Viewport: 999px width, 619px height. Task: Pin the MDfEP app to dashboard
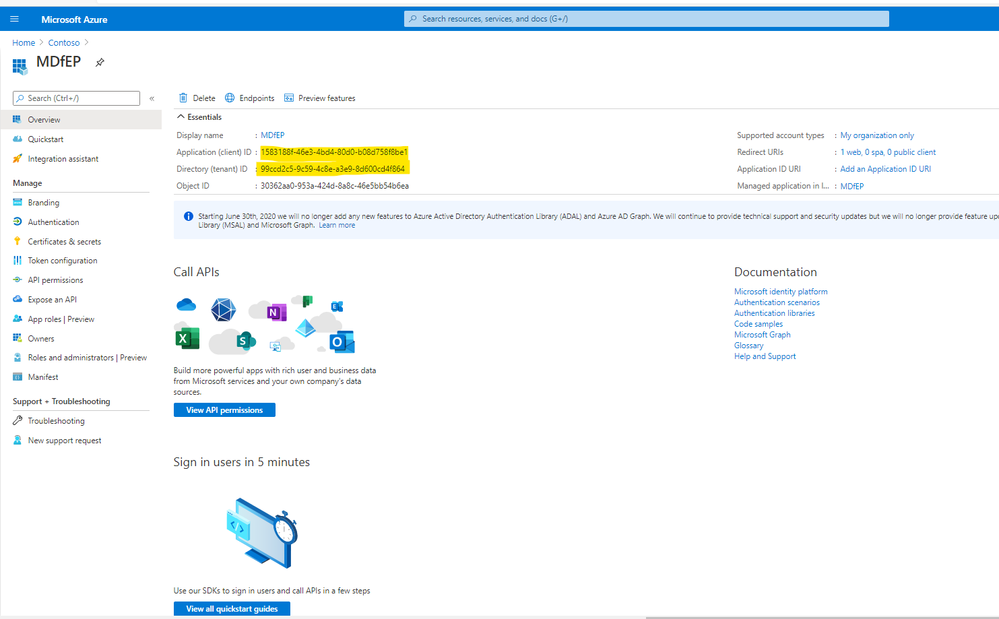point(99,62)
